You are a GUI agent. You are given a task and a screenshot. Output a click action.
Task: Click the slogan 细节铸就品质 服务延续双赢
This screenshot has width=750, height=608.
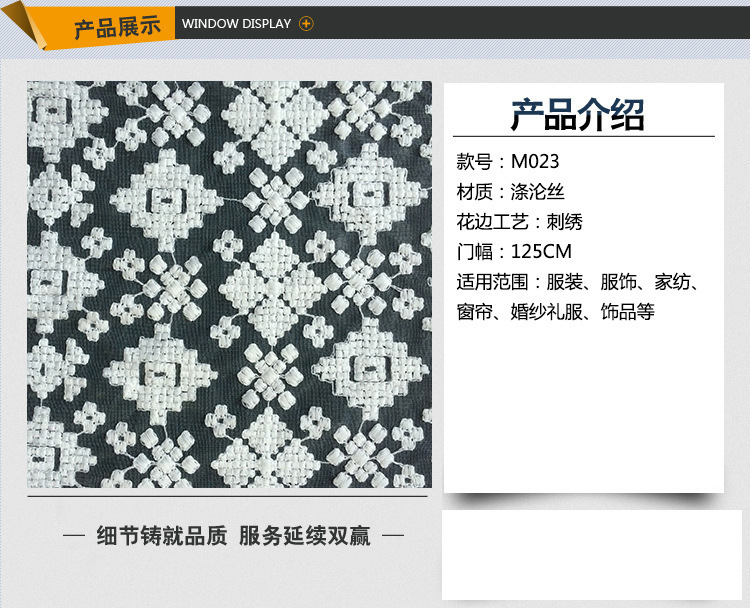[x=233, y=536]
